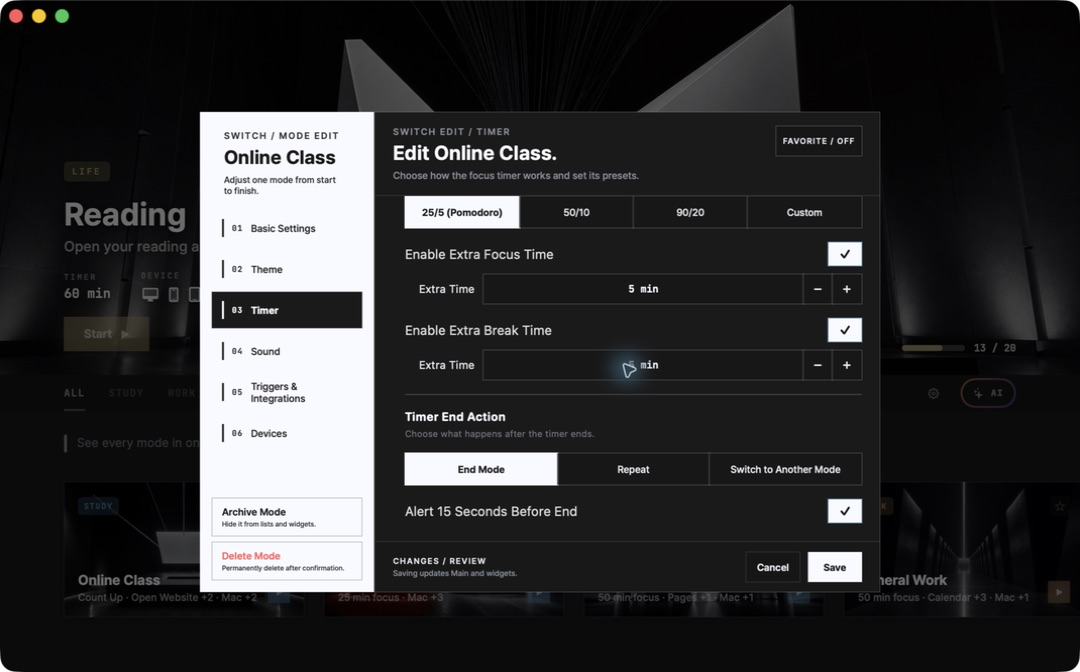Open the AI sparkle button
Viewport: 1080px width, 672px height.
click(x=988, y=393)
